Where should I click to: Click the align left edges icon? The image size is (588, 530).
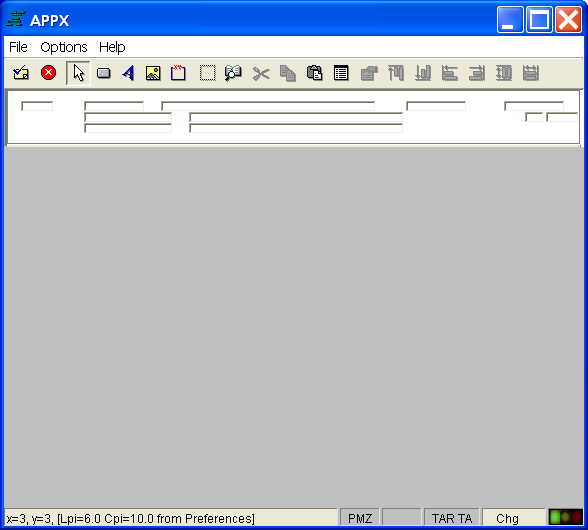pos(450,73)
